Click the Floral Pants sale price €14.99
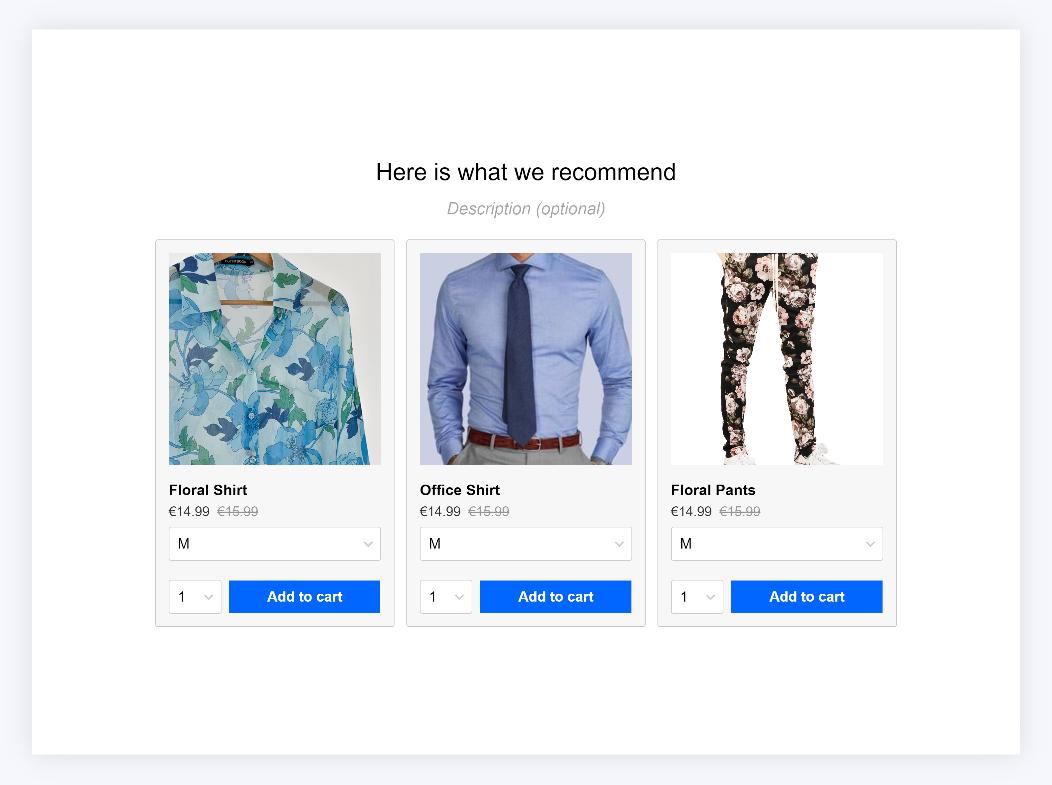The height and width of the screenshot is (785, 1052). [x=691, y=511]
